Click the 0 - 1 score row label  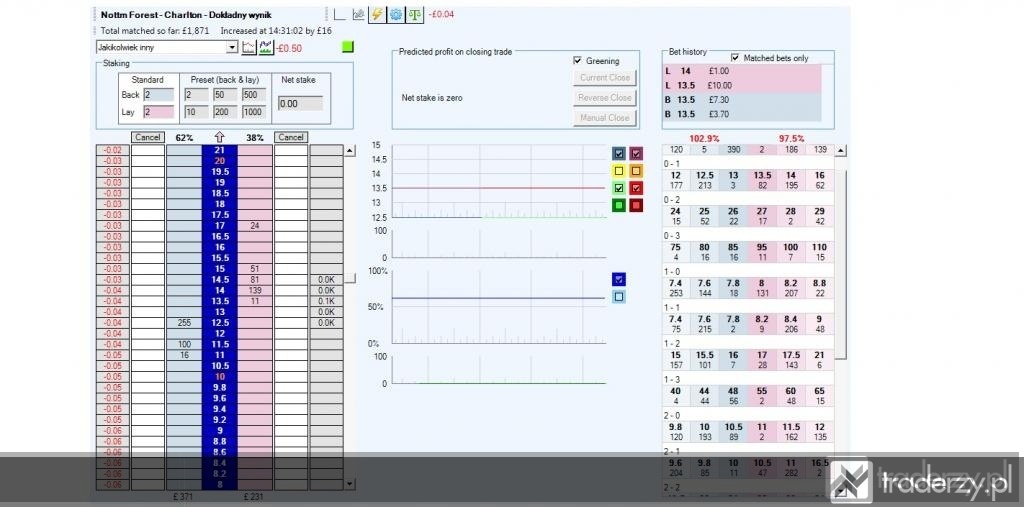pyautogui.click(x=671, y=163)
